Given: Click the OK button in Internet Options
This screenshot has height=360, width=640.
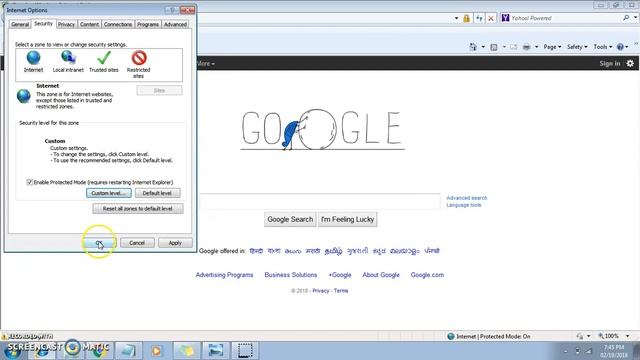Looking at the screenshot, I should [100, 243].
